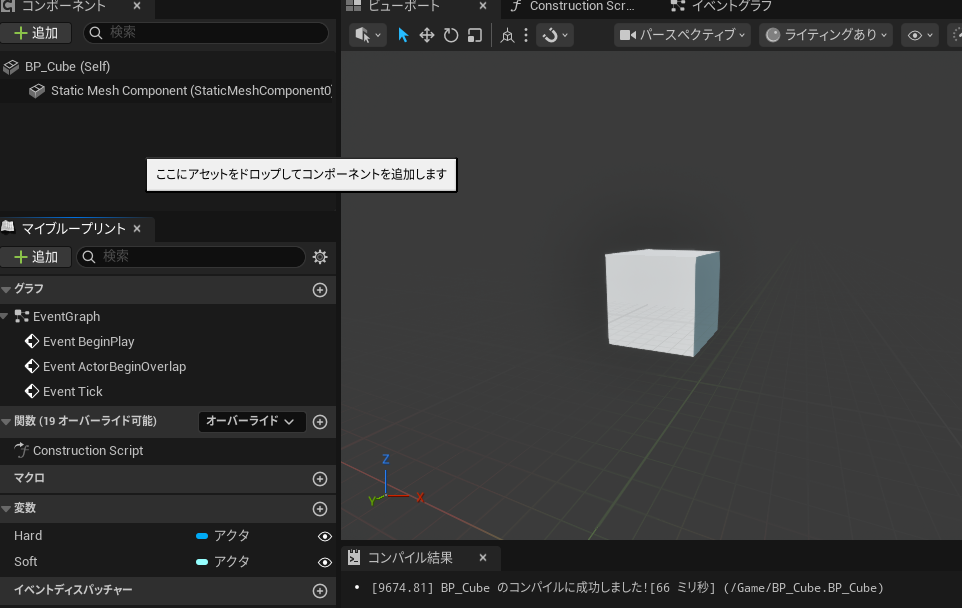This screenshot has width=962, height=608.
Task: Click 追加 button in マイブループリント panel
Action: [36, 256]
